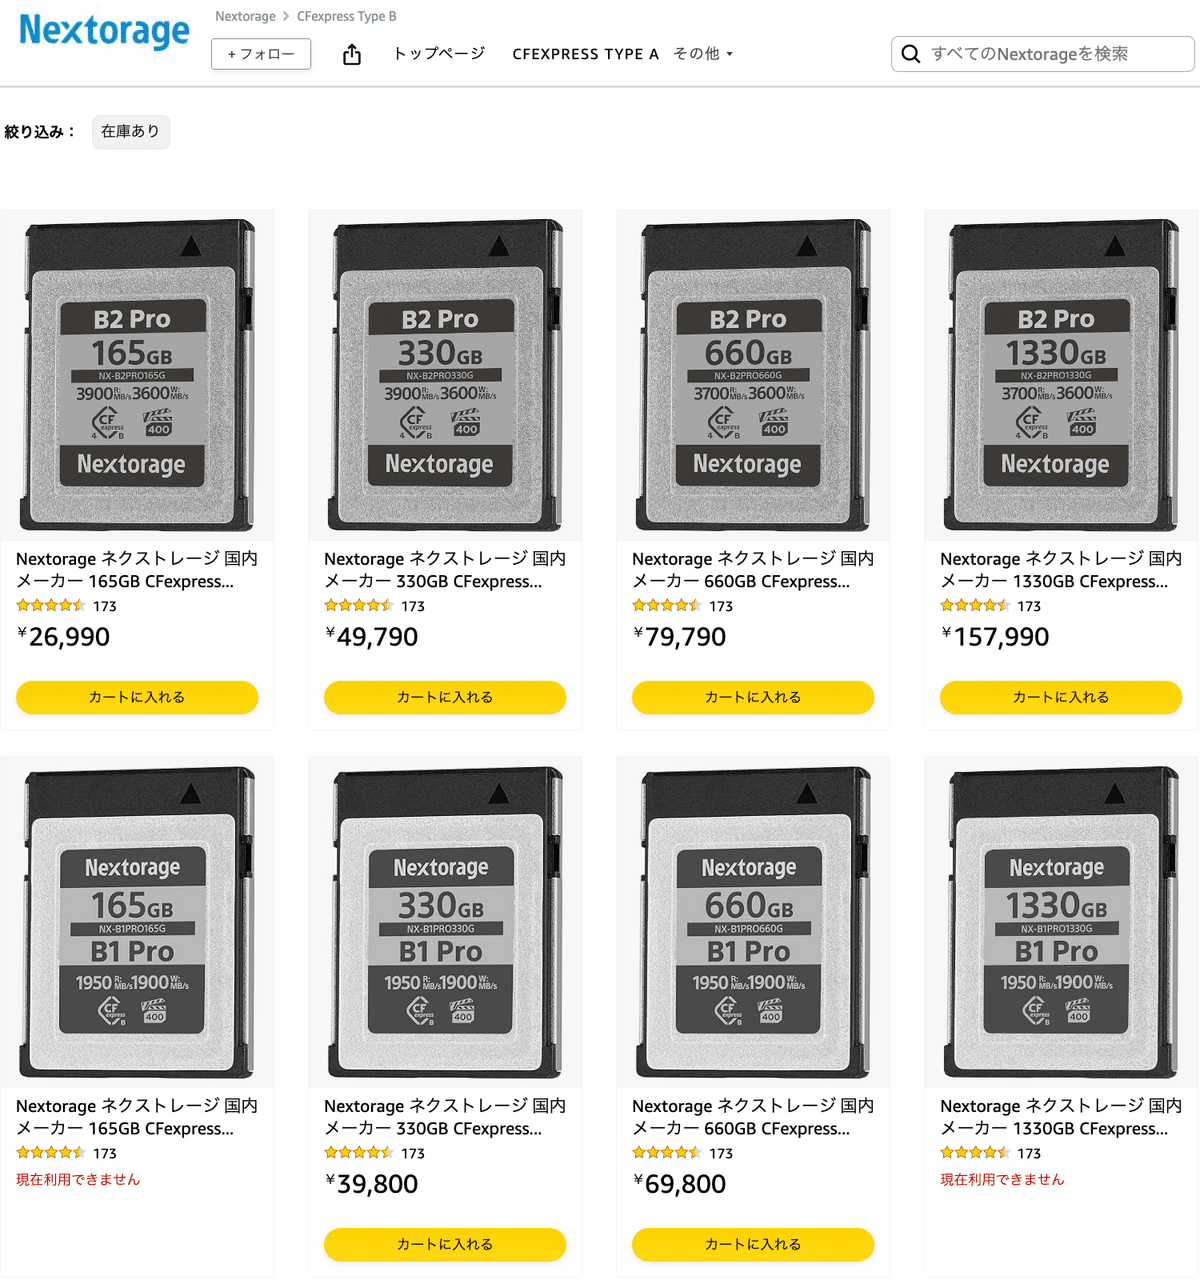Click star rating of B1 Pro 660GB
The image size is (1200, 1280).
coord(667,1153)
